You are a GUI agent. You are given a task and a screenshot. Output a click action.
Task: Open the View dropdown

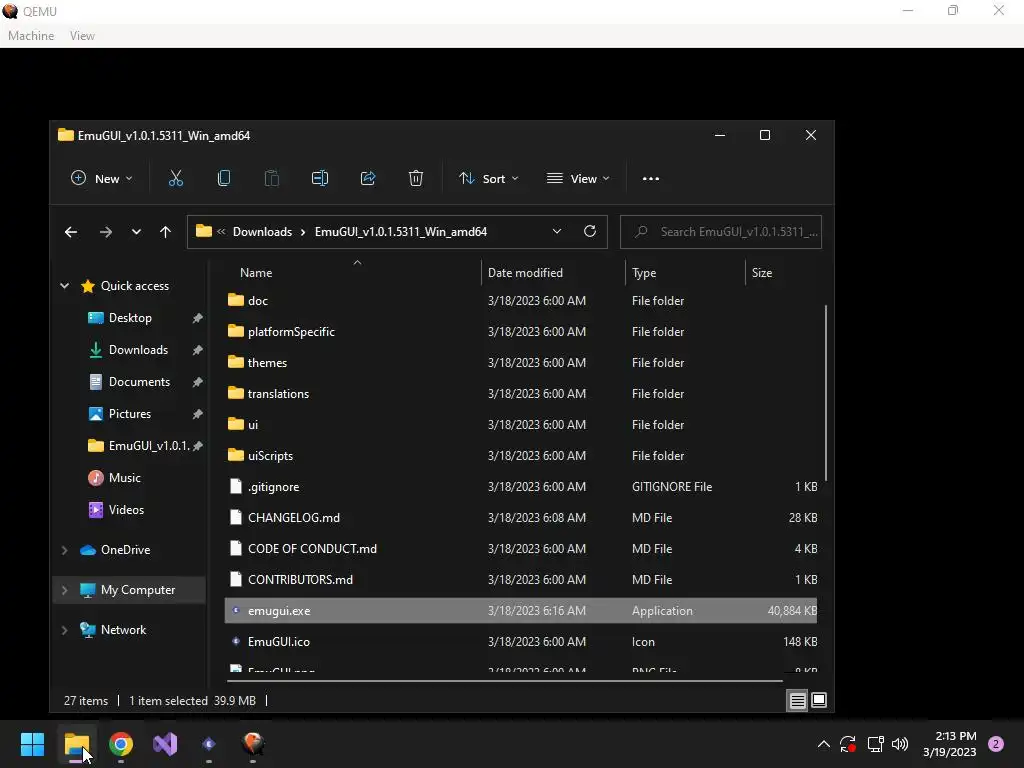(x=578, y=178)
